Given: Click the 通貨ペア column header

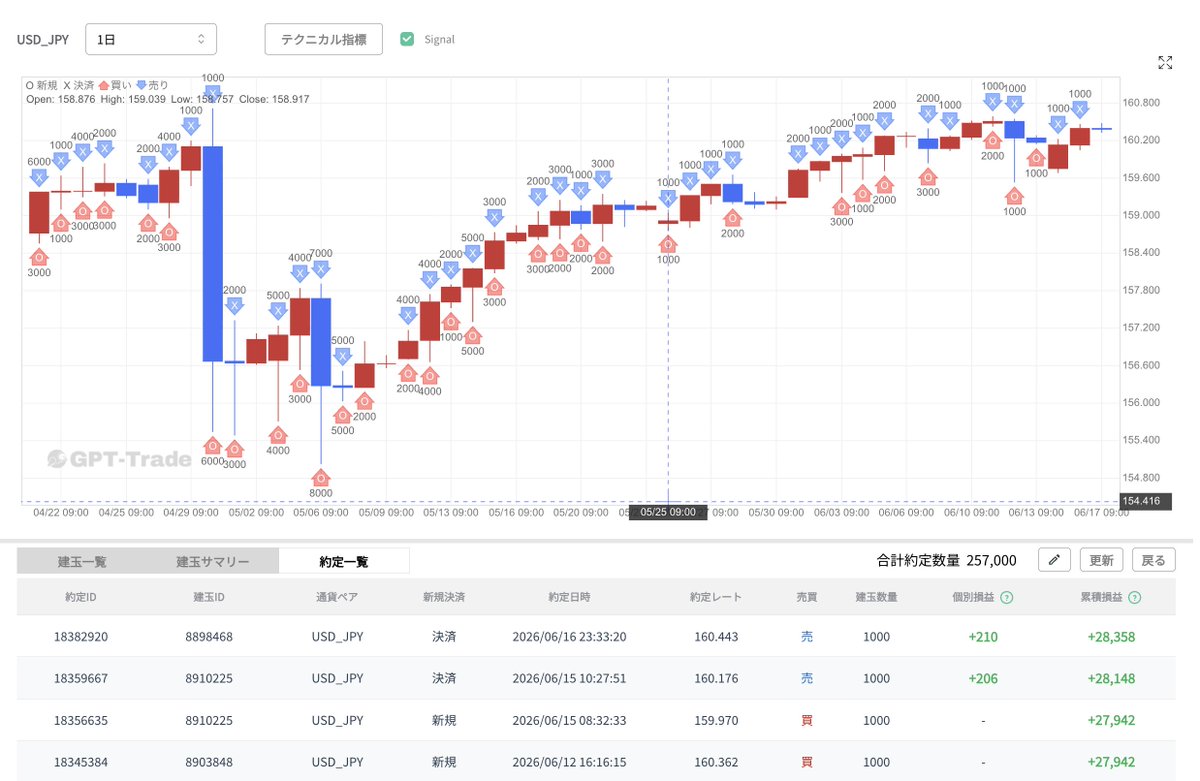Looking at the screenshot, I should click(x=337, y=597).
